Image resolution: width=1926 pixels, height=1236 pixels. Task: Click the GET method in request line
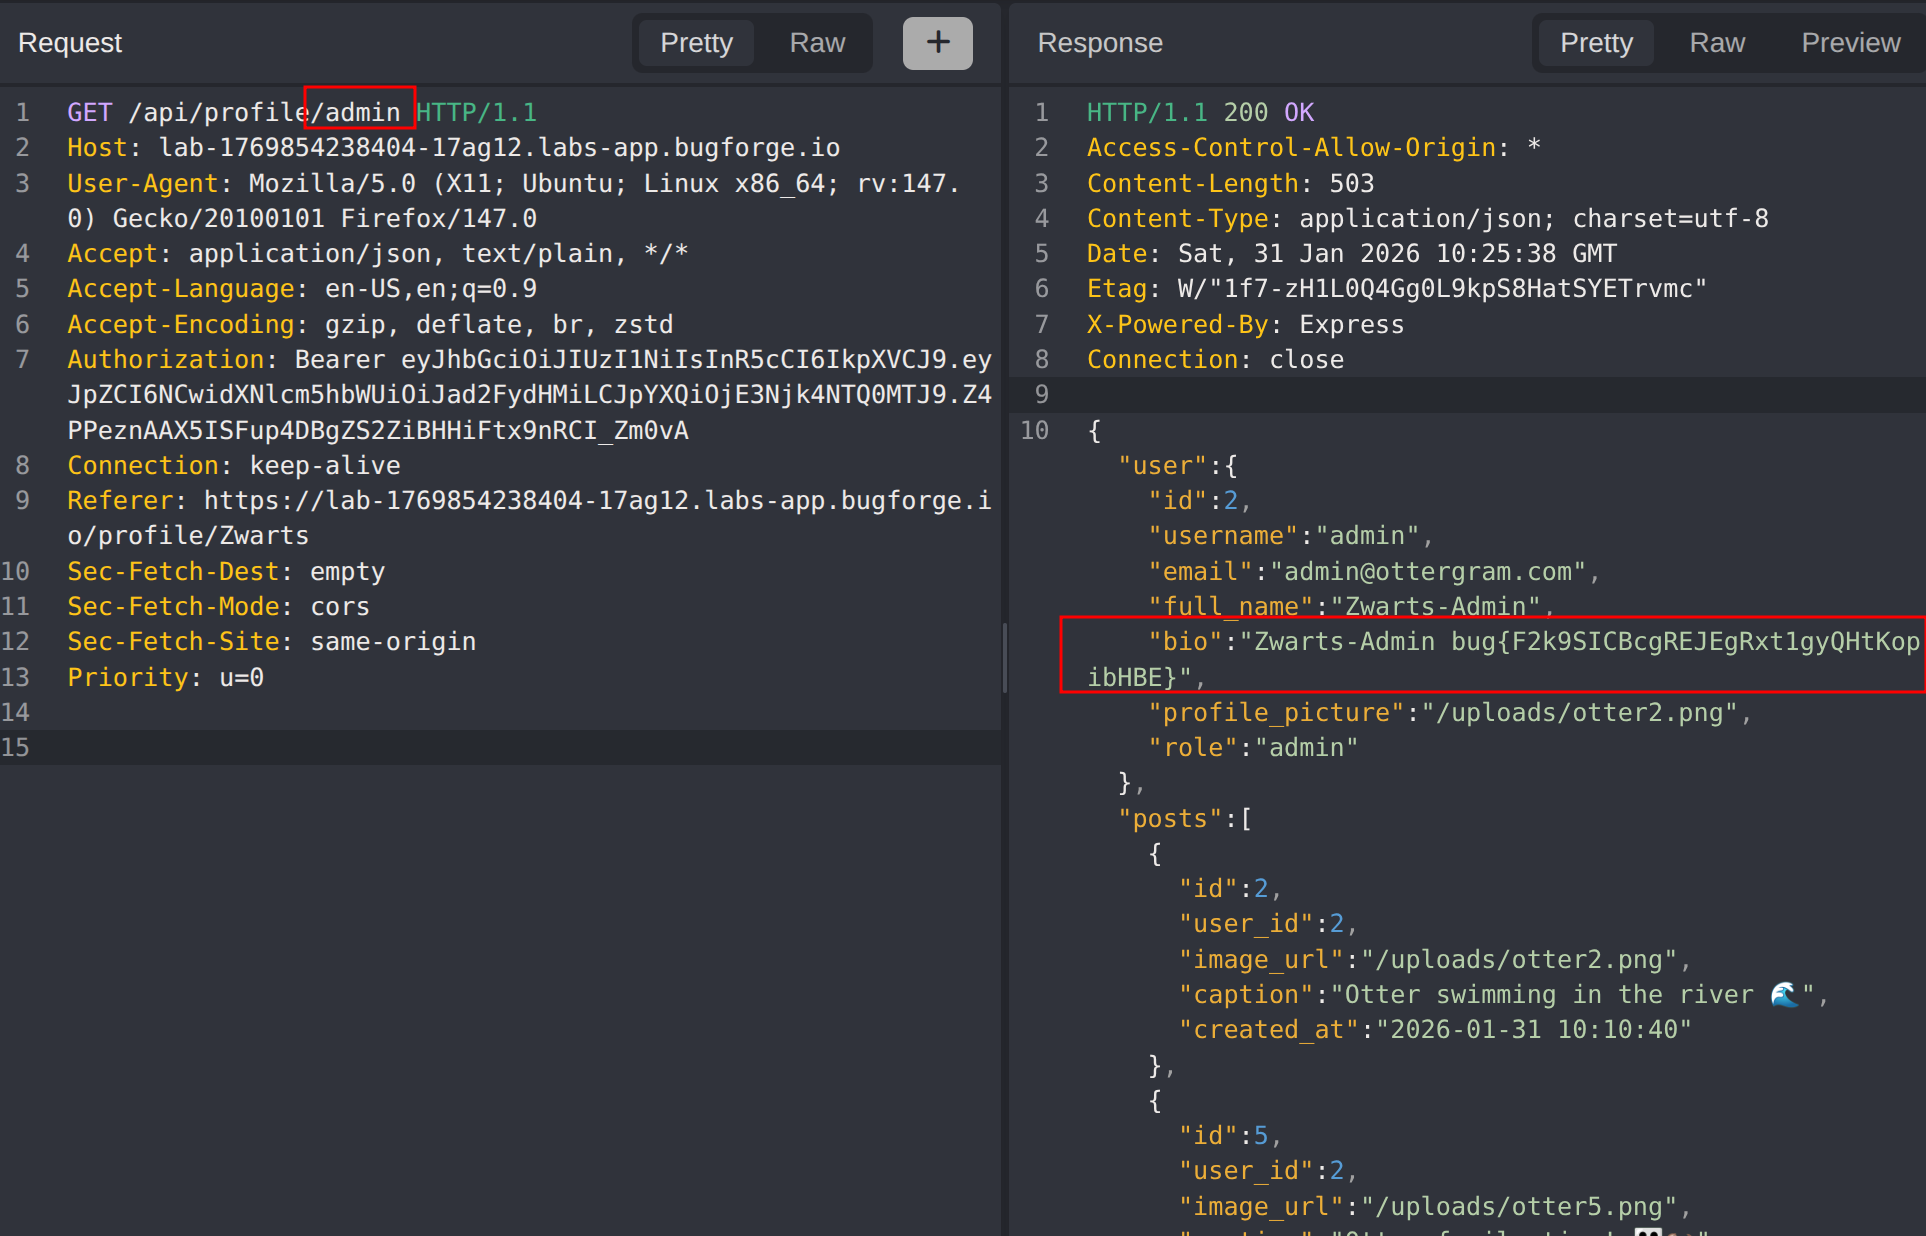(x=89, y=112)
